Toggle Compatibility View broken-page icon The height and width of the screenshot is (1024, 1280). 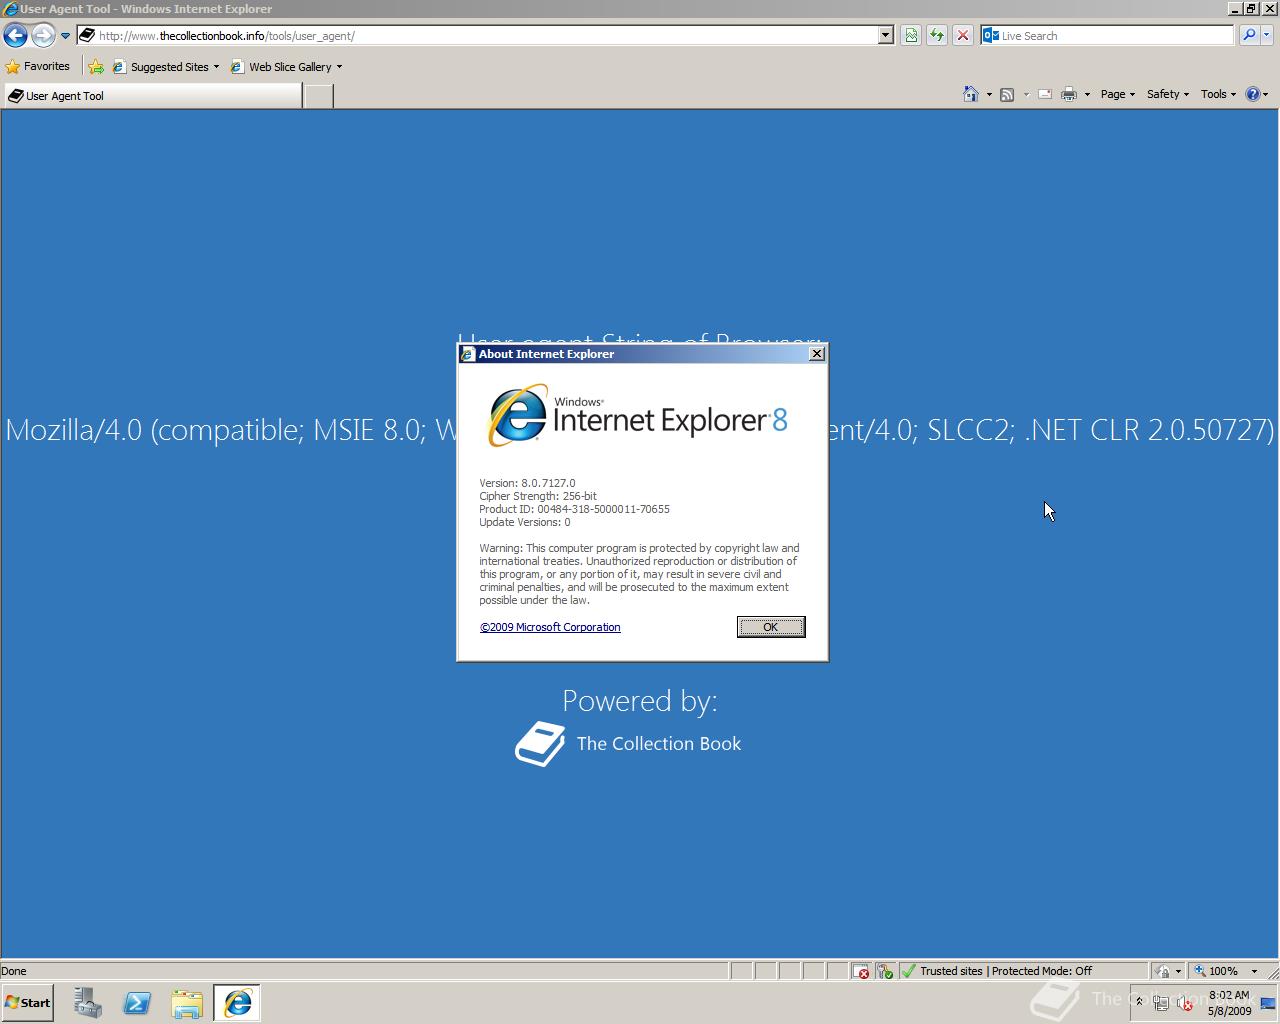click(x=911, y=35)
